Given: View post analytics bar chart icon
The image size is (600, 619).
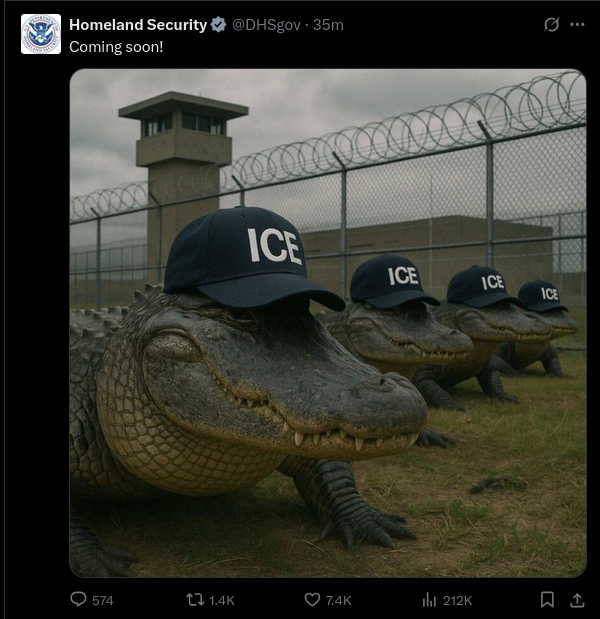Looking at the screenshot, I should click(429, 600).
